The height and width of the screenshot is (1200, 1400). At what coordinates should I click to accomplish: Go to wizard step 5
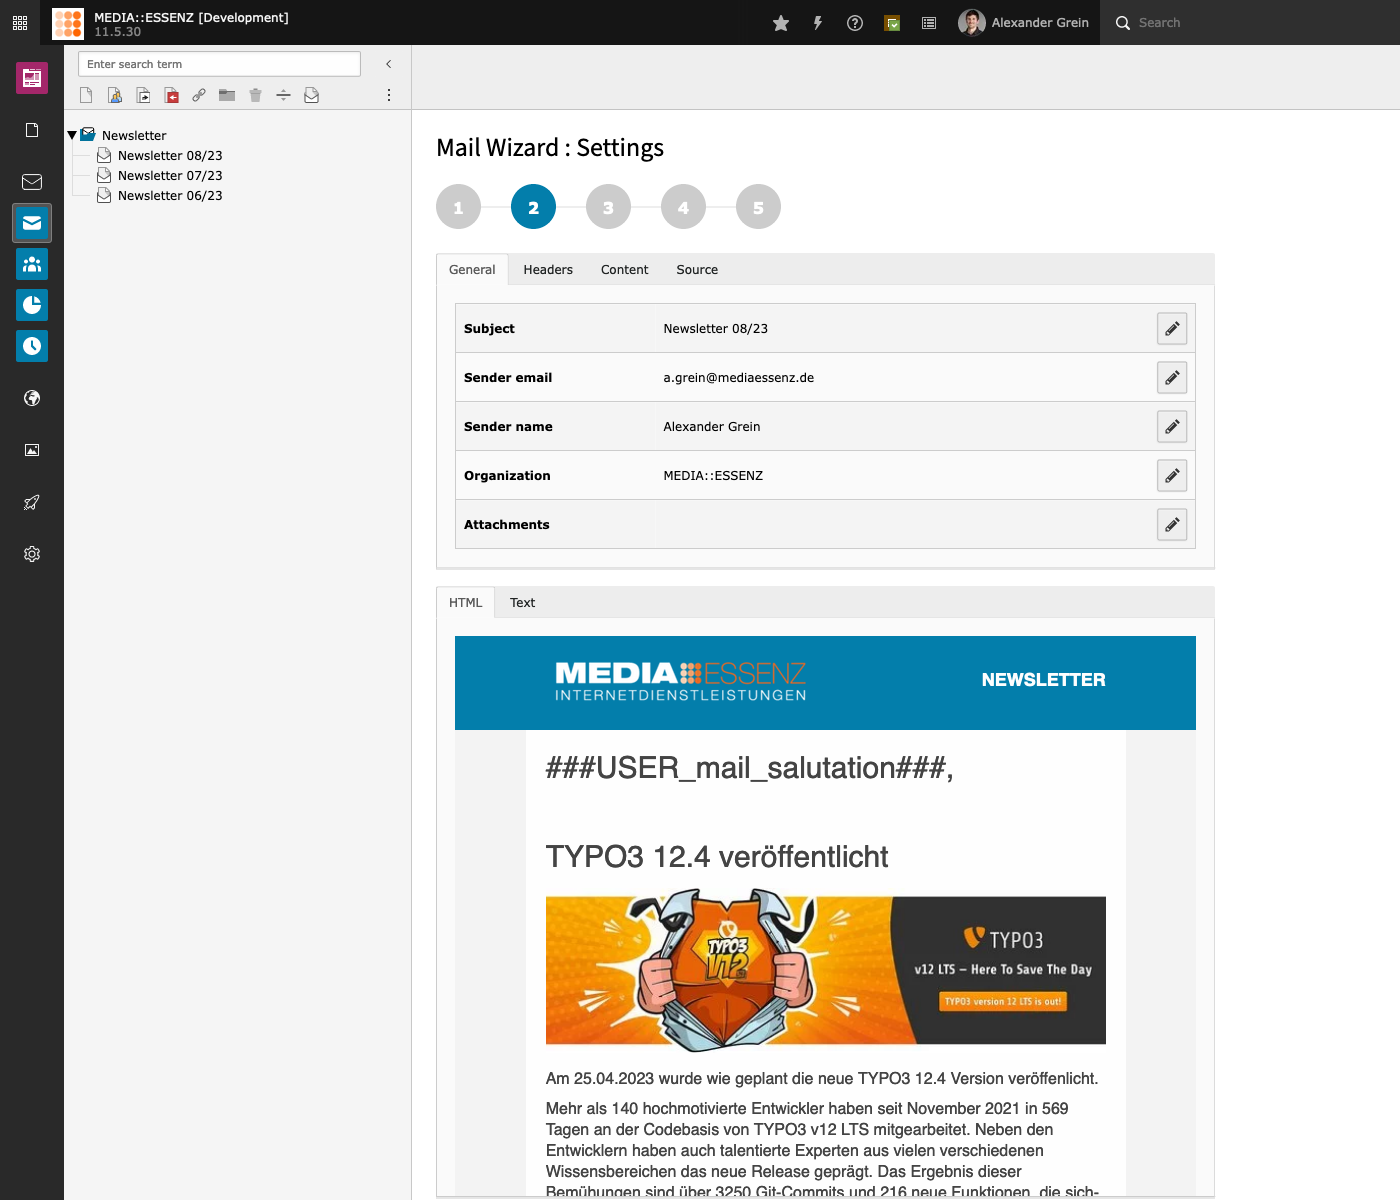click(x=758, y=207)
